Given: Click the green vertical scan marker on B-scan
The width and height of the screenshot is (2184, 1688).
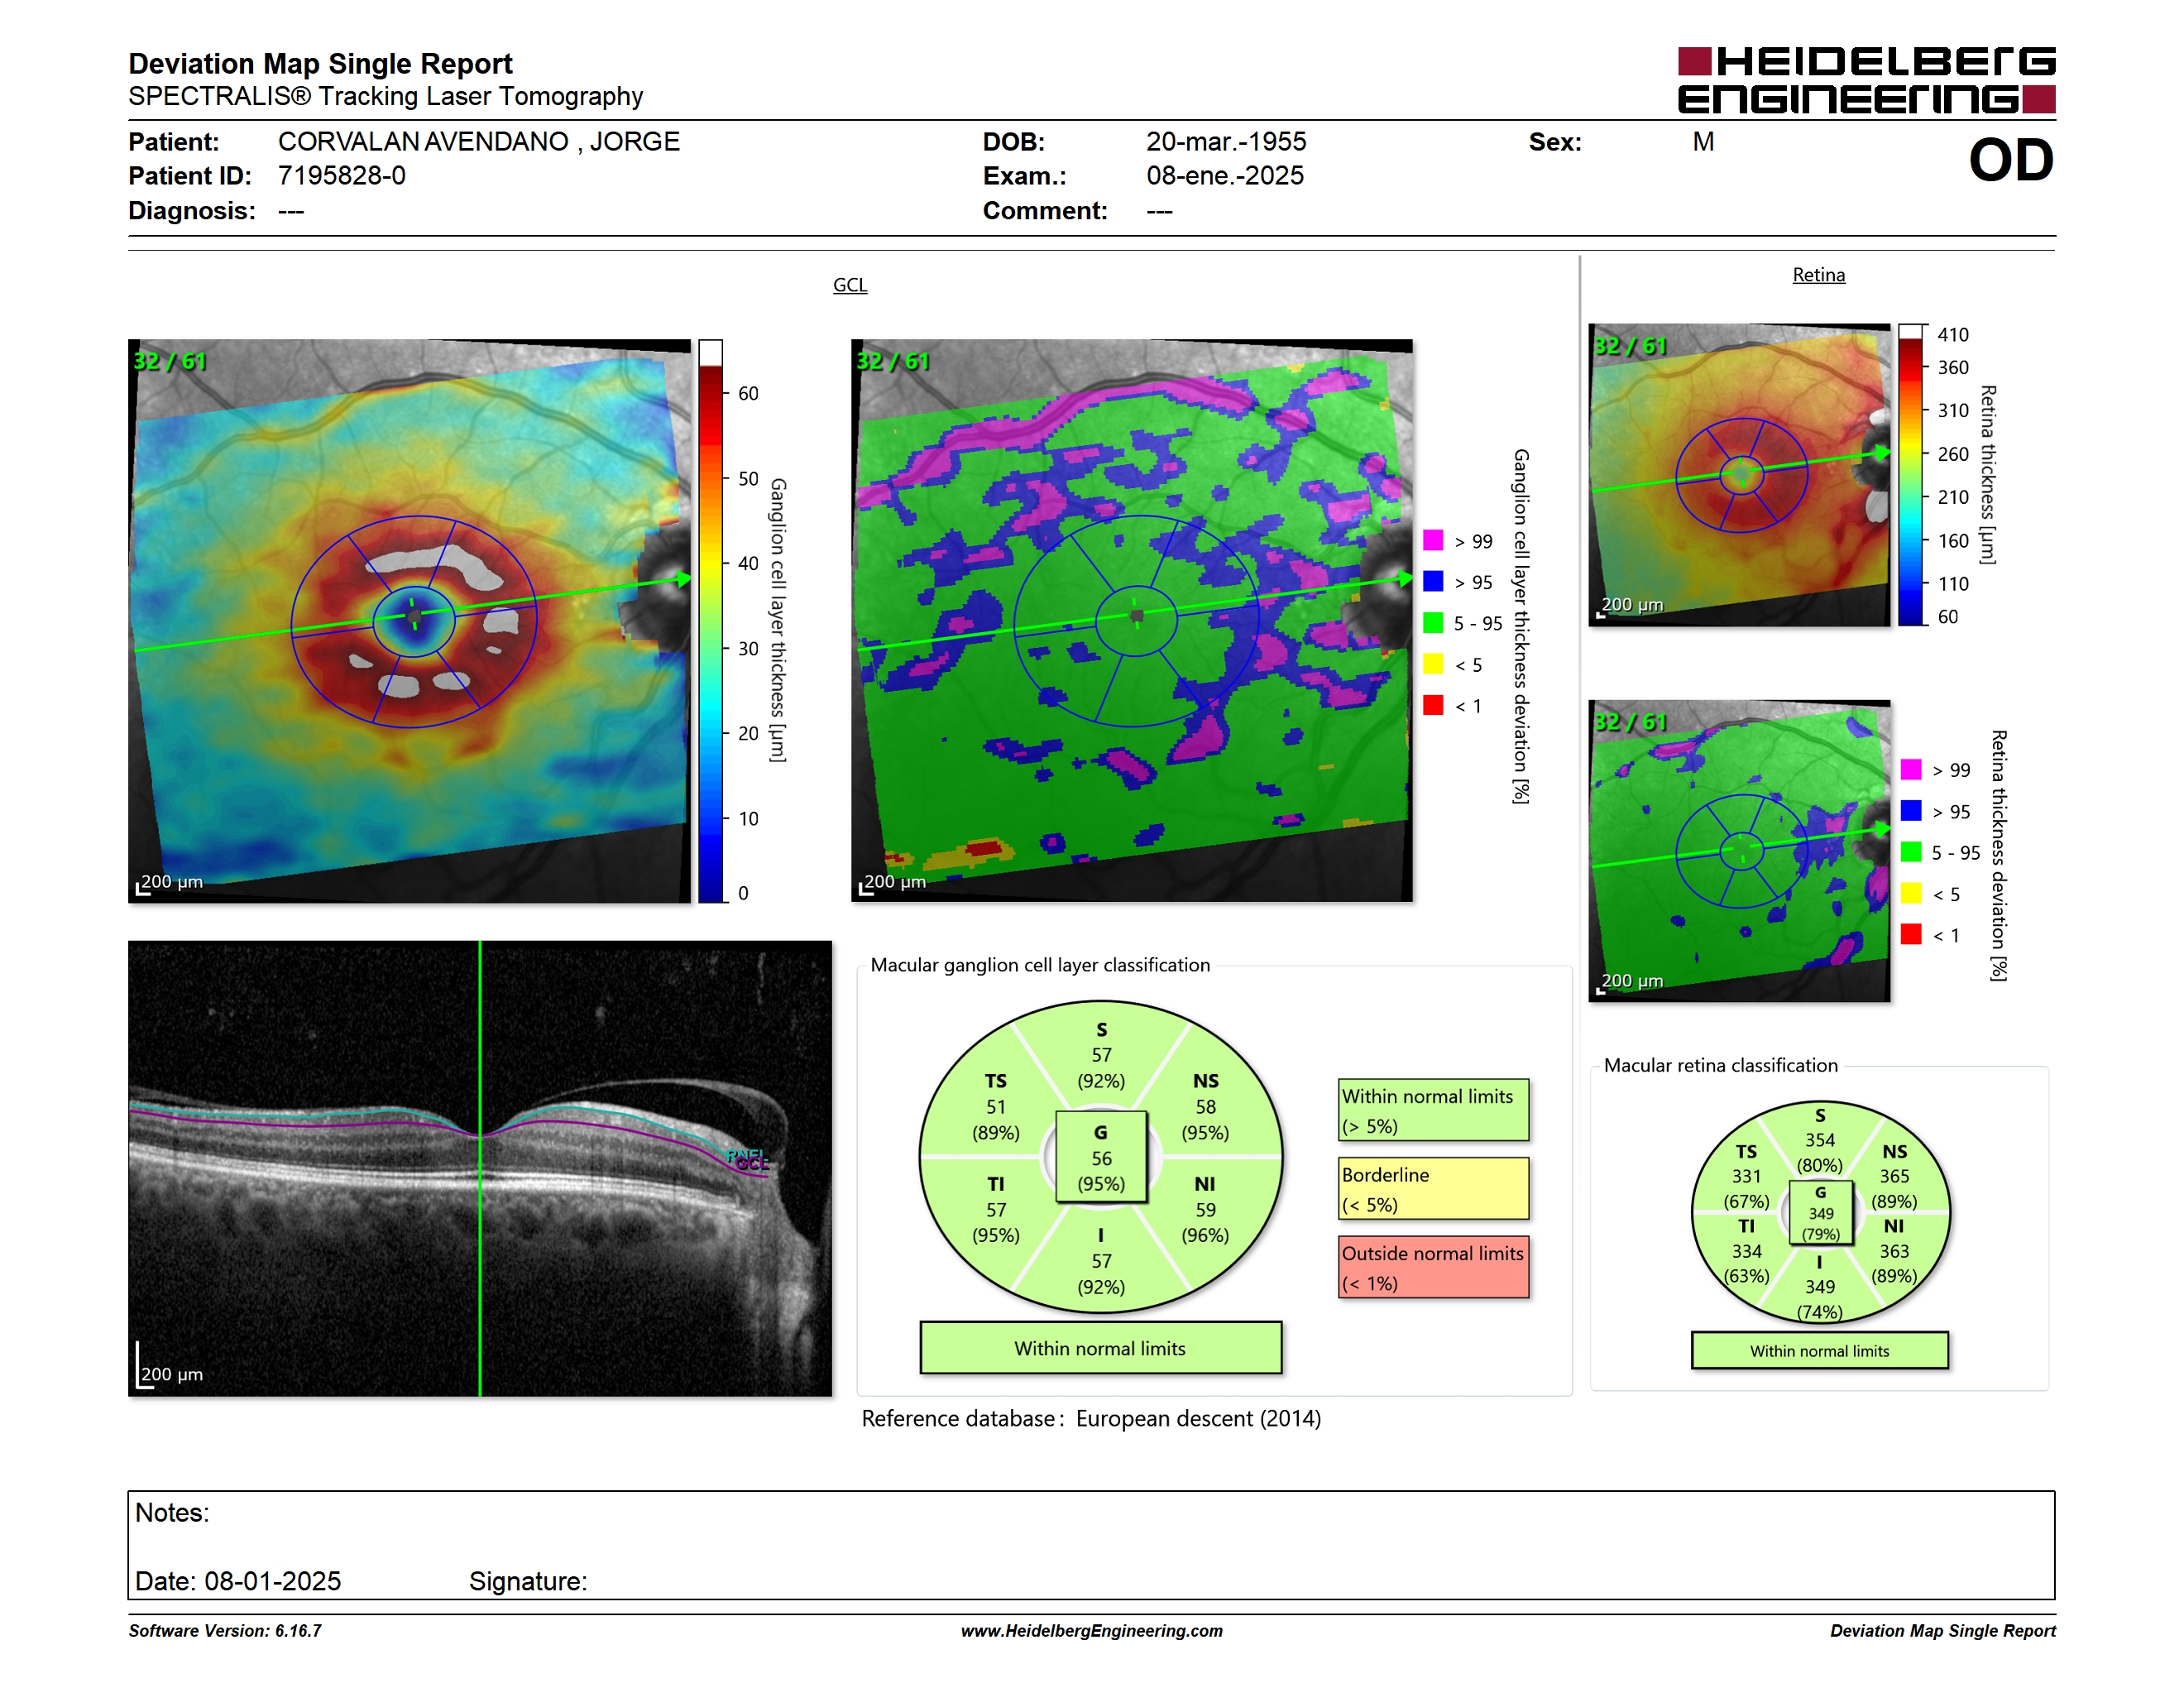Looking at the screenshot, I should point(480,1168).
